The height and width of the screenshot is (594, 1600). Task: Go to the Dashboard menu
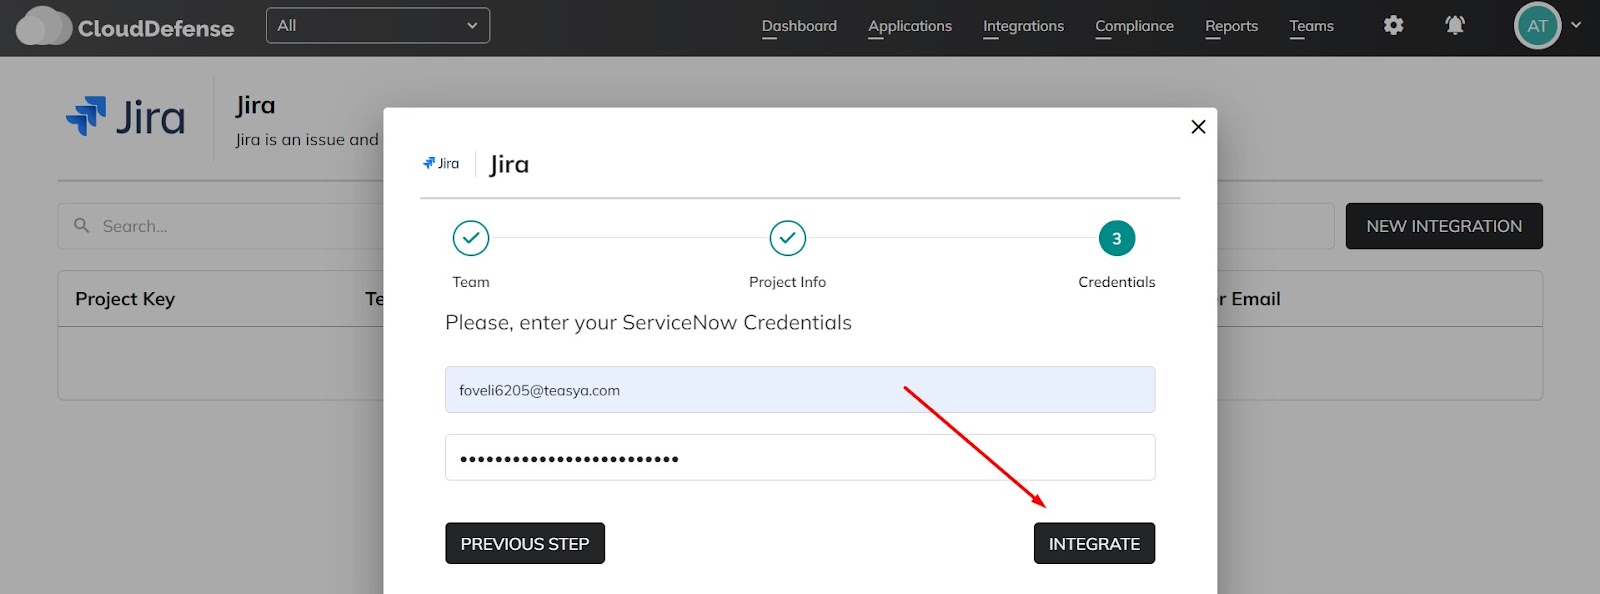tap(799, 26)
